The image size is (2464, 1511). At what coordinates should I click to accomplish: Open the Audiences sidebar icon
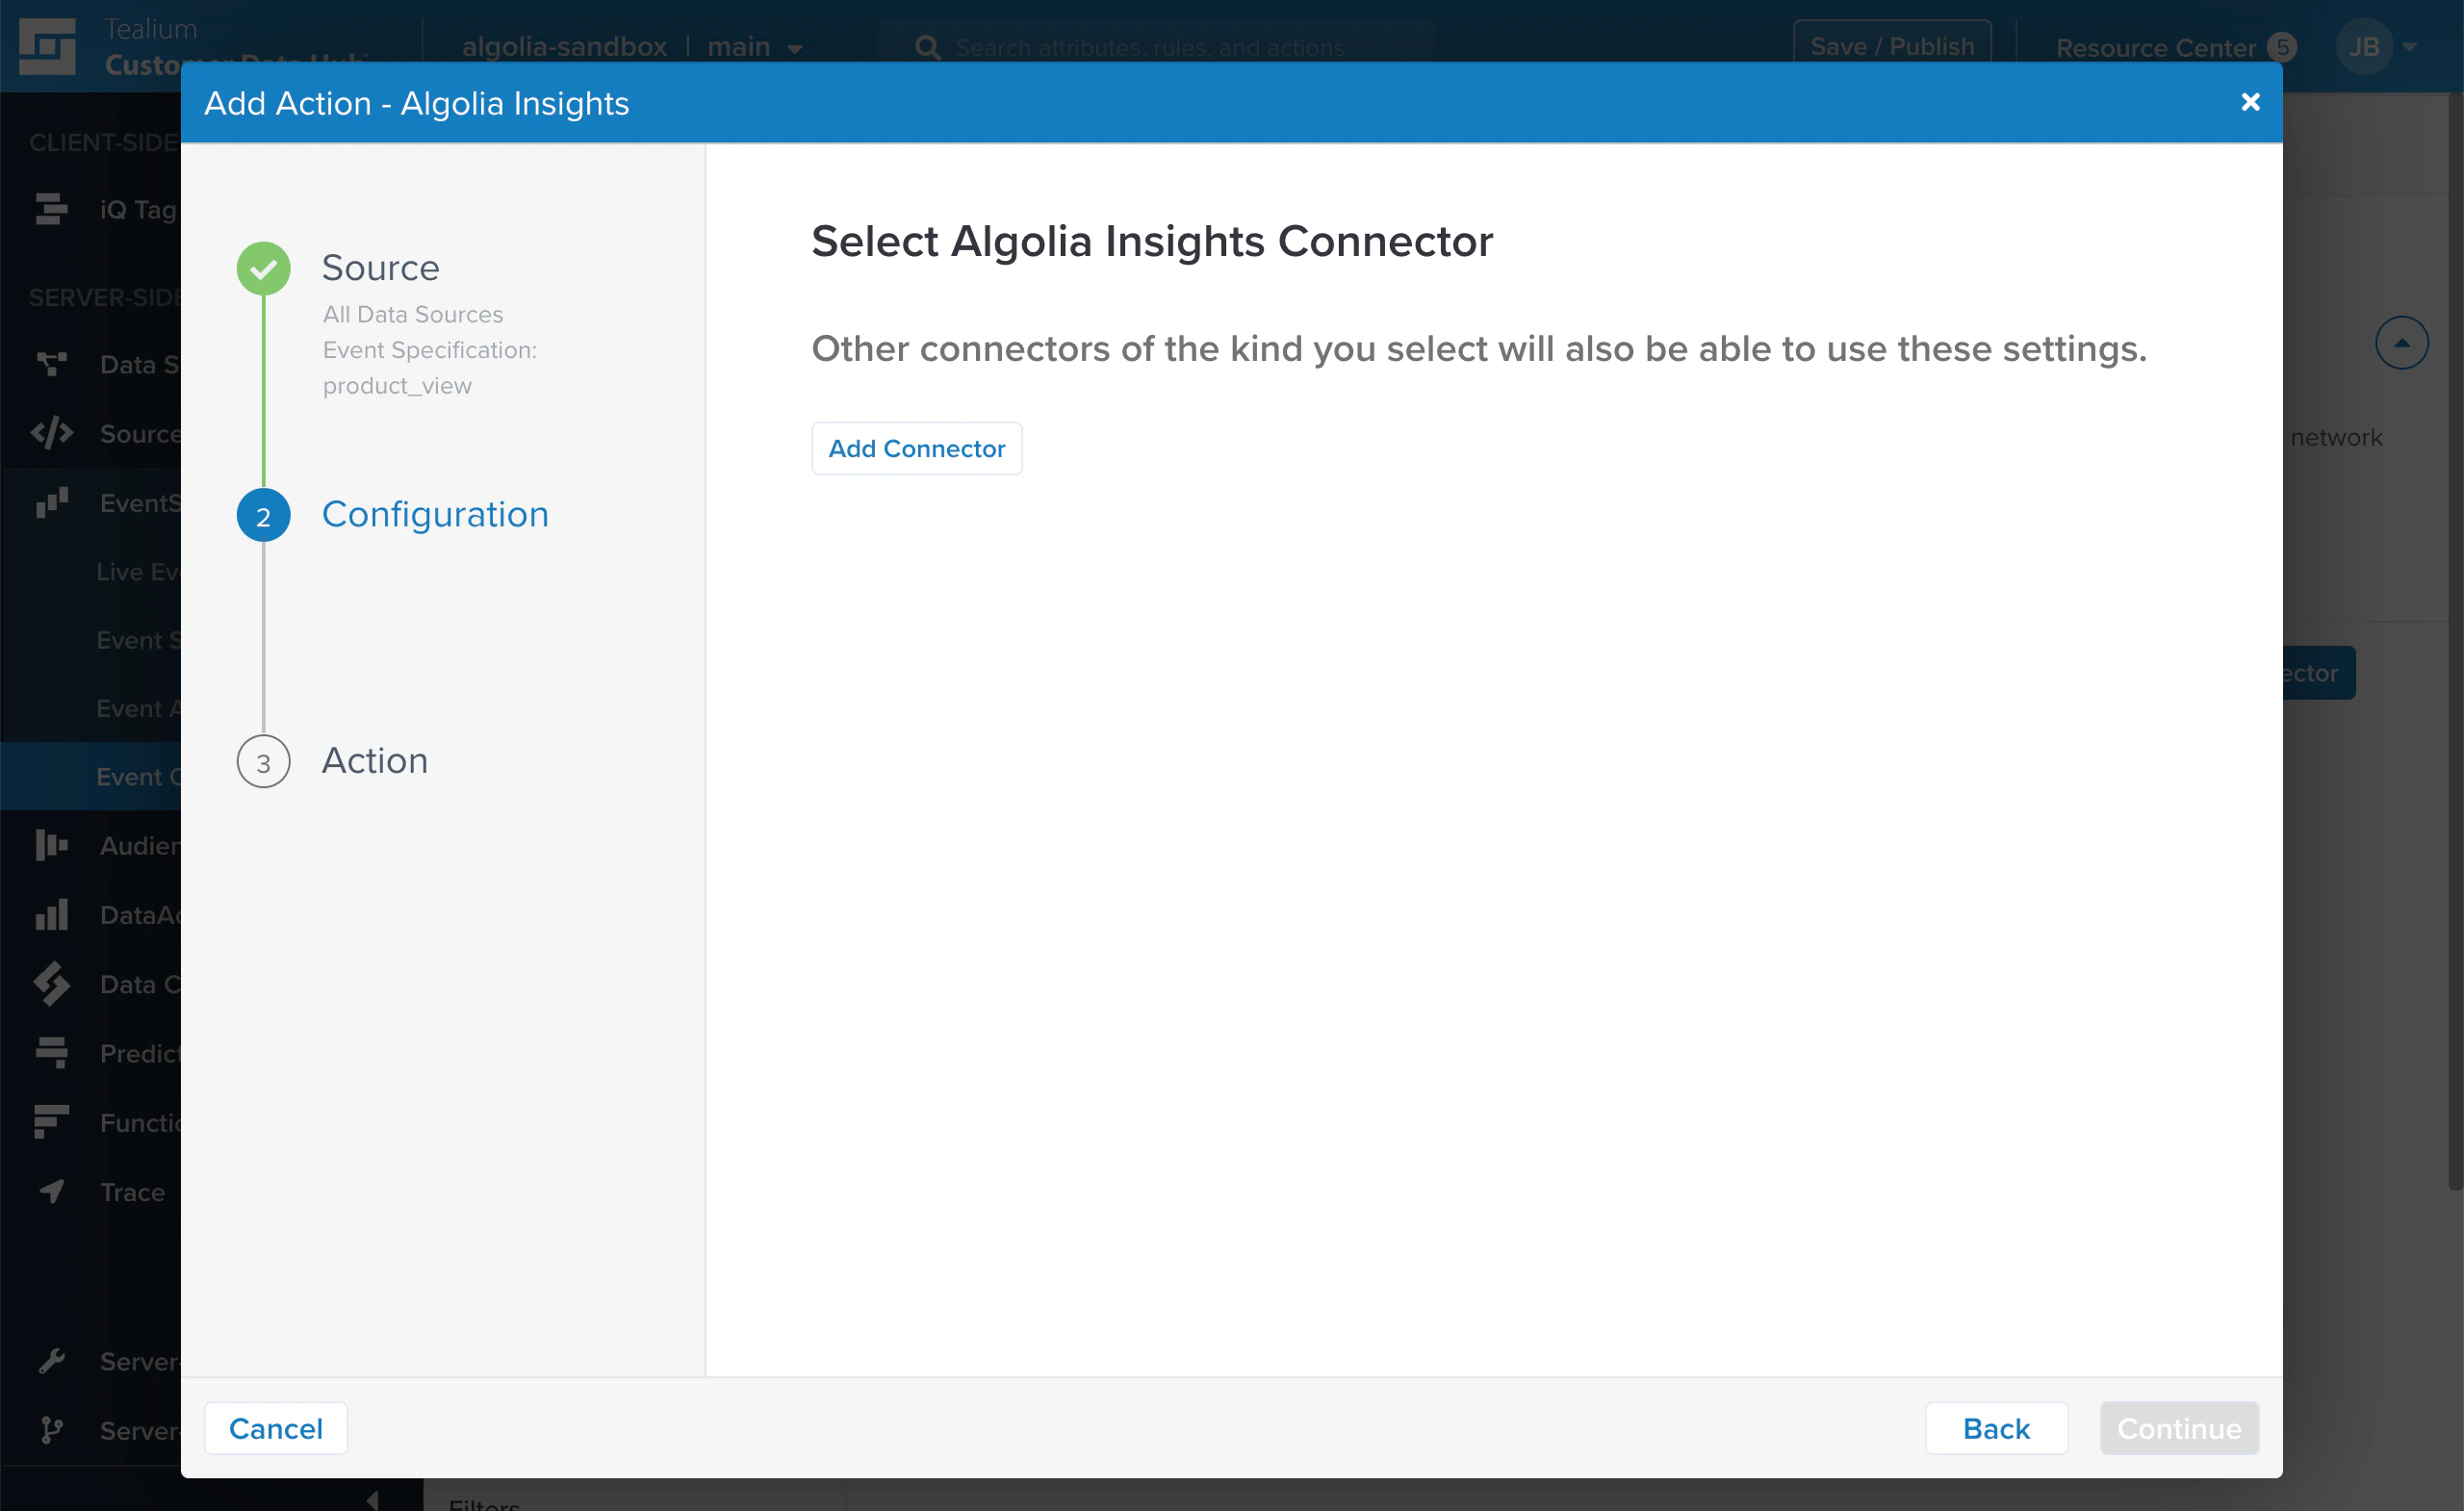tap(51, 845)
